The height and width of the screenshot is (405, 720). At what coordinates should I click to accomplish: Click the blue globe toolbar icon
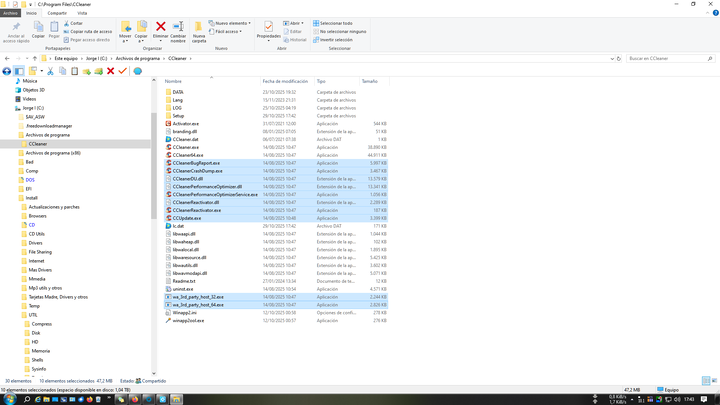click(137, 71)
